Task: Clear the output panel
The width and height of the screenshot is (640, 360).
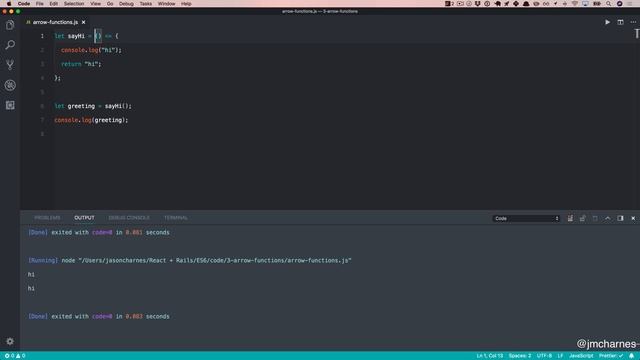Action: [x=570, y=218]
